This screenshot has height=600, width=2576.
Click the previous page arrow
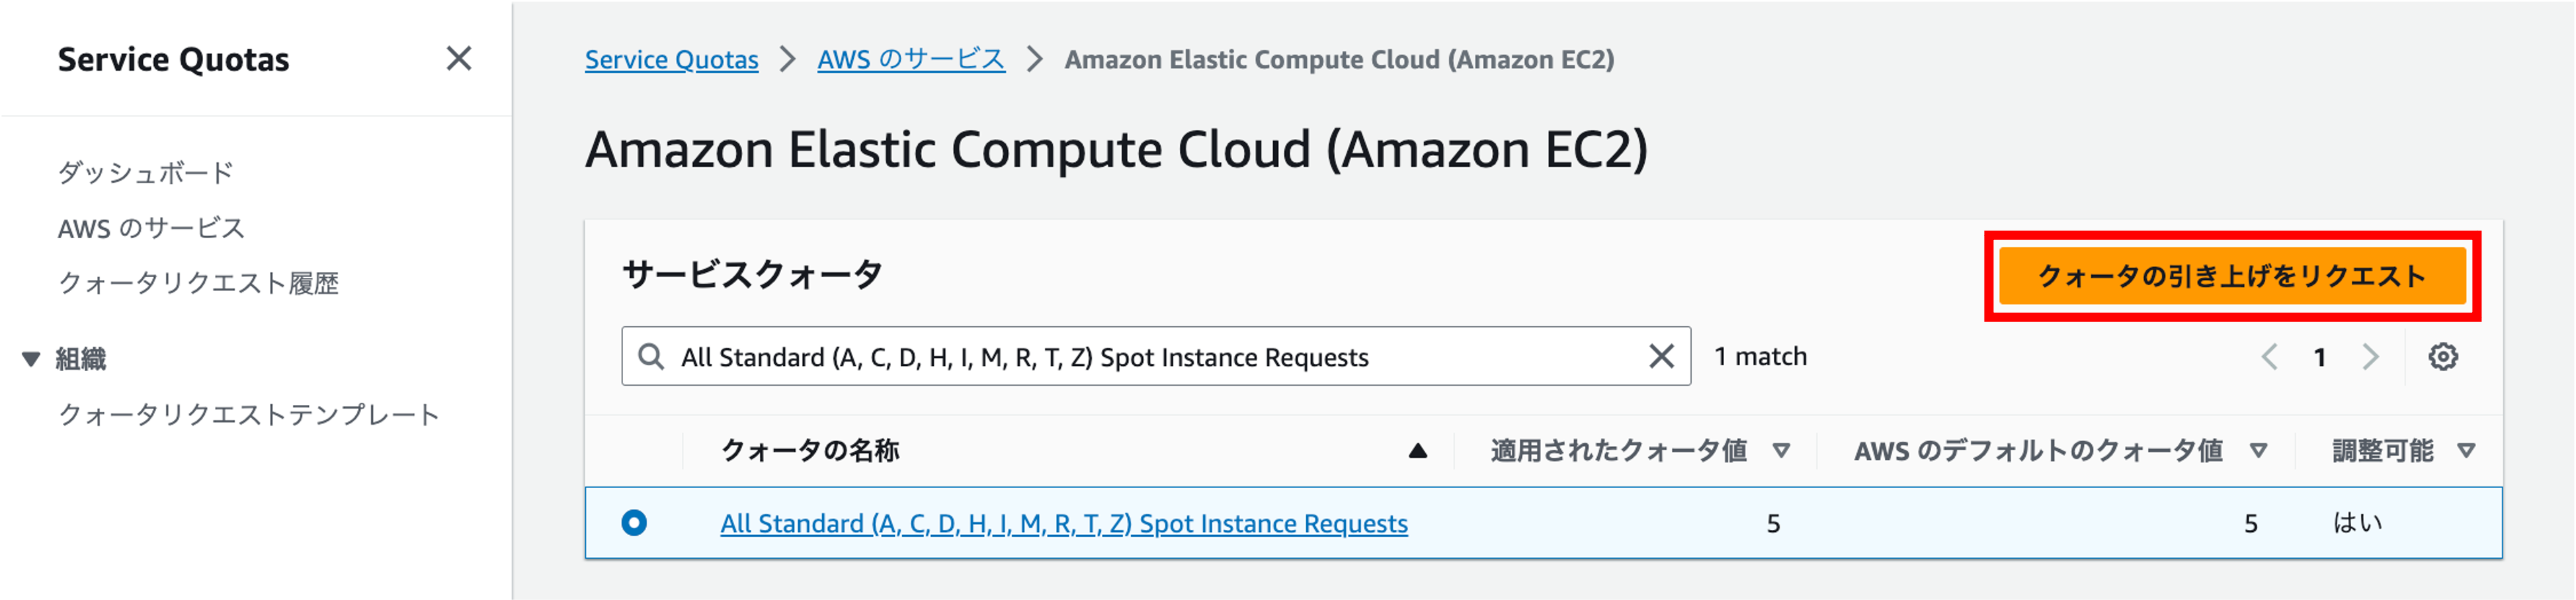2270,356
